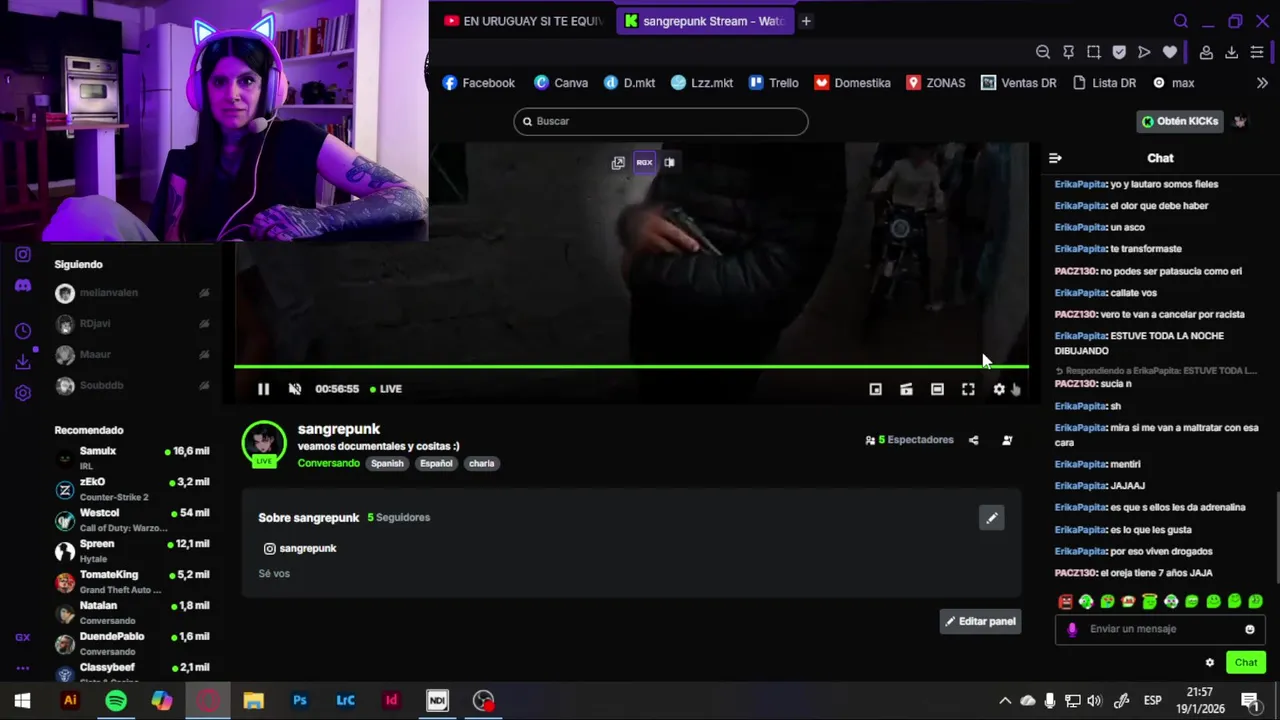
Task: Open the Domestika bookmark
Action: 852,83
